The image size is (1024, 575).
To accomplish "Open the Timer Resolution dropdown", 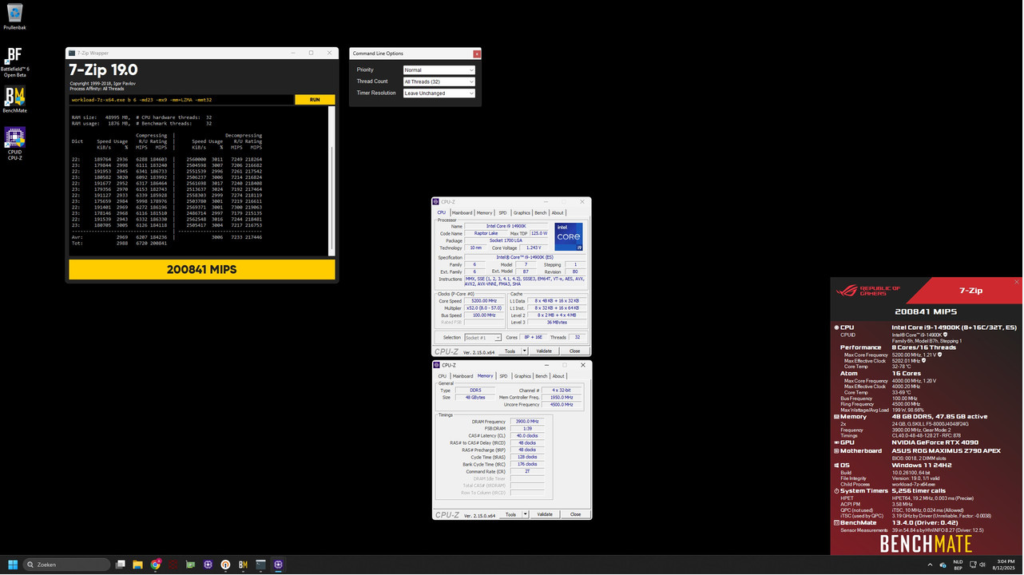I will [x=439, y=93].
